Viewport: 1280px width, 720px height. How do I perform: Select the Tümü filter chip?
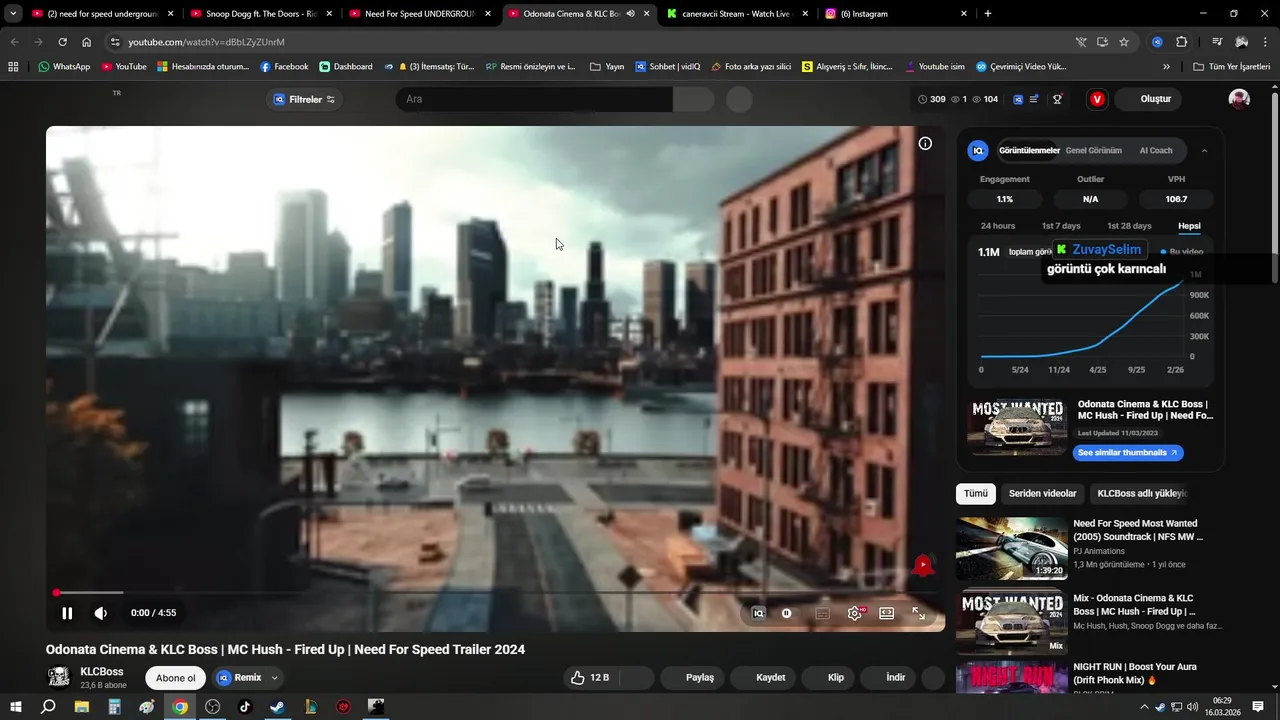(x=976, y=493)
